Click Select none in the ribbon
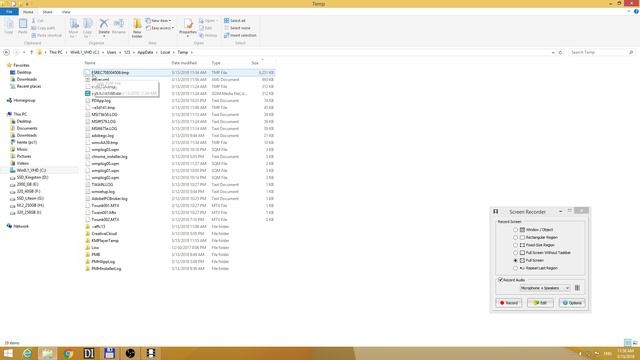The height and width of the screenshot is (360, 640). point(237,28)
